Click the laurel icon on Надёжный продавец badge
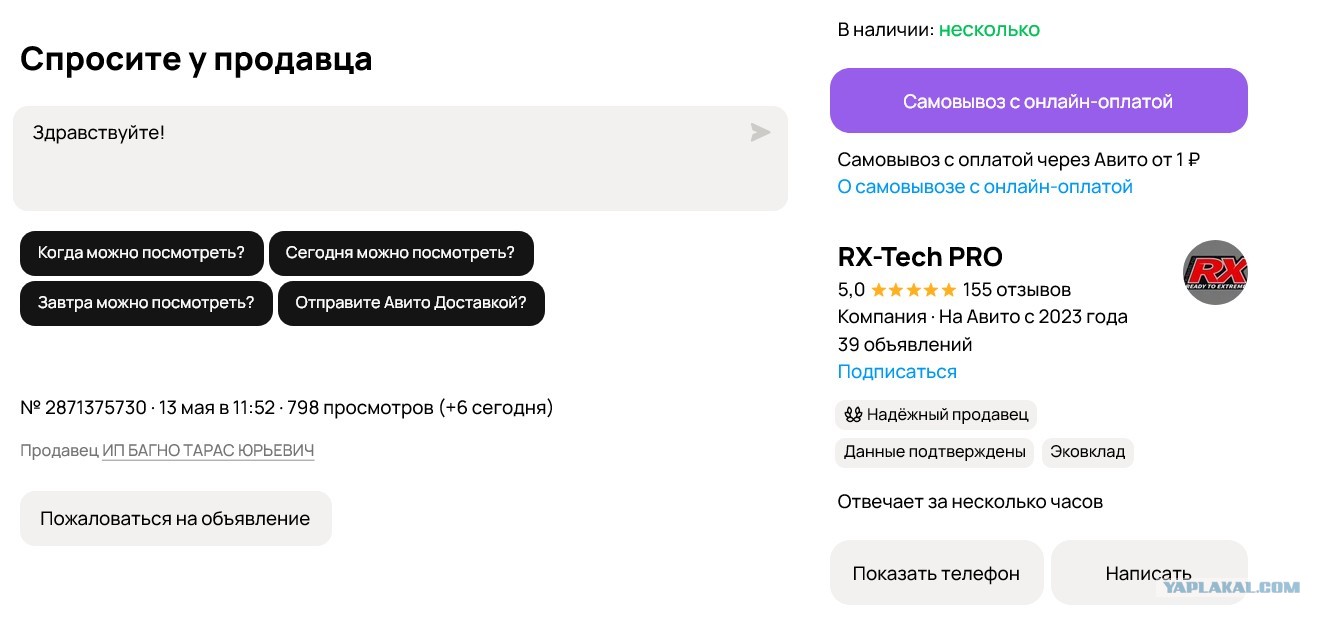The width and height of the screenshot is (1326, 617). [x=853, y=414]
